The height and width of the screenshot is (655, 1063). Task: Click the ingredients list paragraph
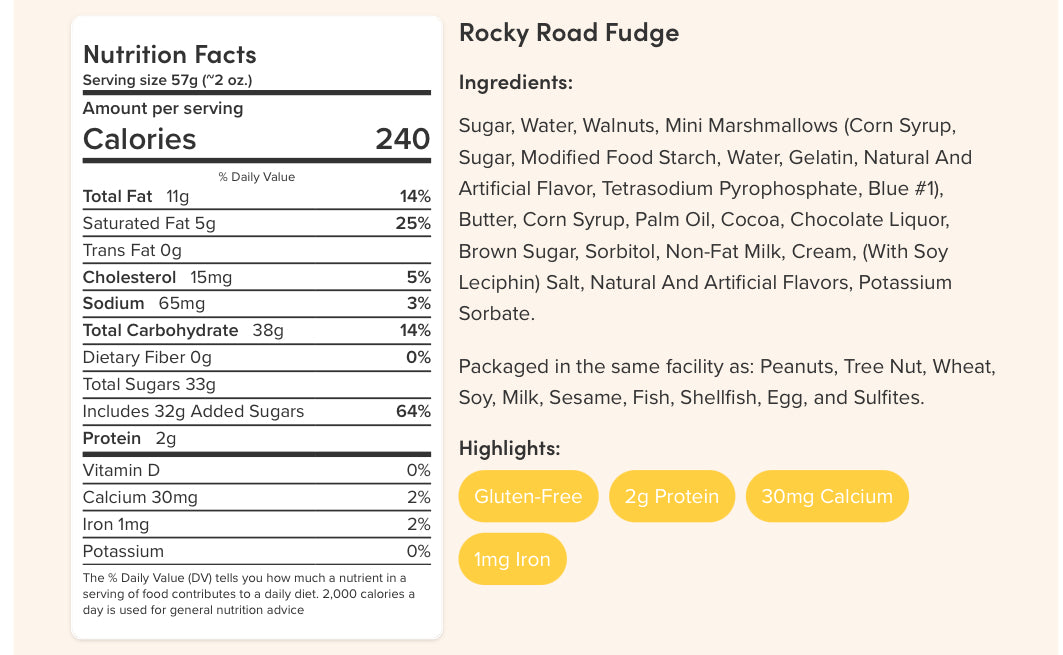[715, 219]
